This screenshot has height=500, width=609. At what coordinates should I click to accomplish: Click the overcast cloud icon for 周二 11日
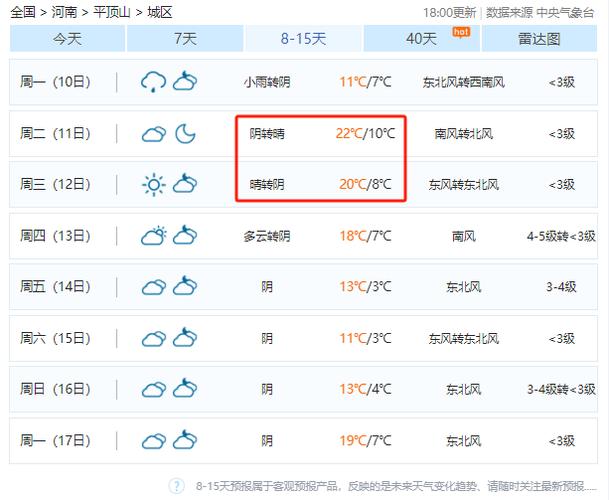(154, 134)
